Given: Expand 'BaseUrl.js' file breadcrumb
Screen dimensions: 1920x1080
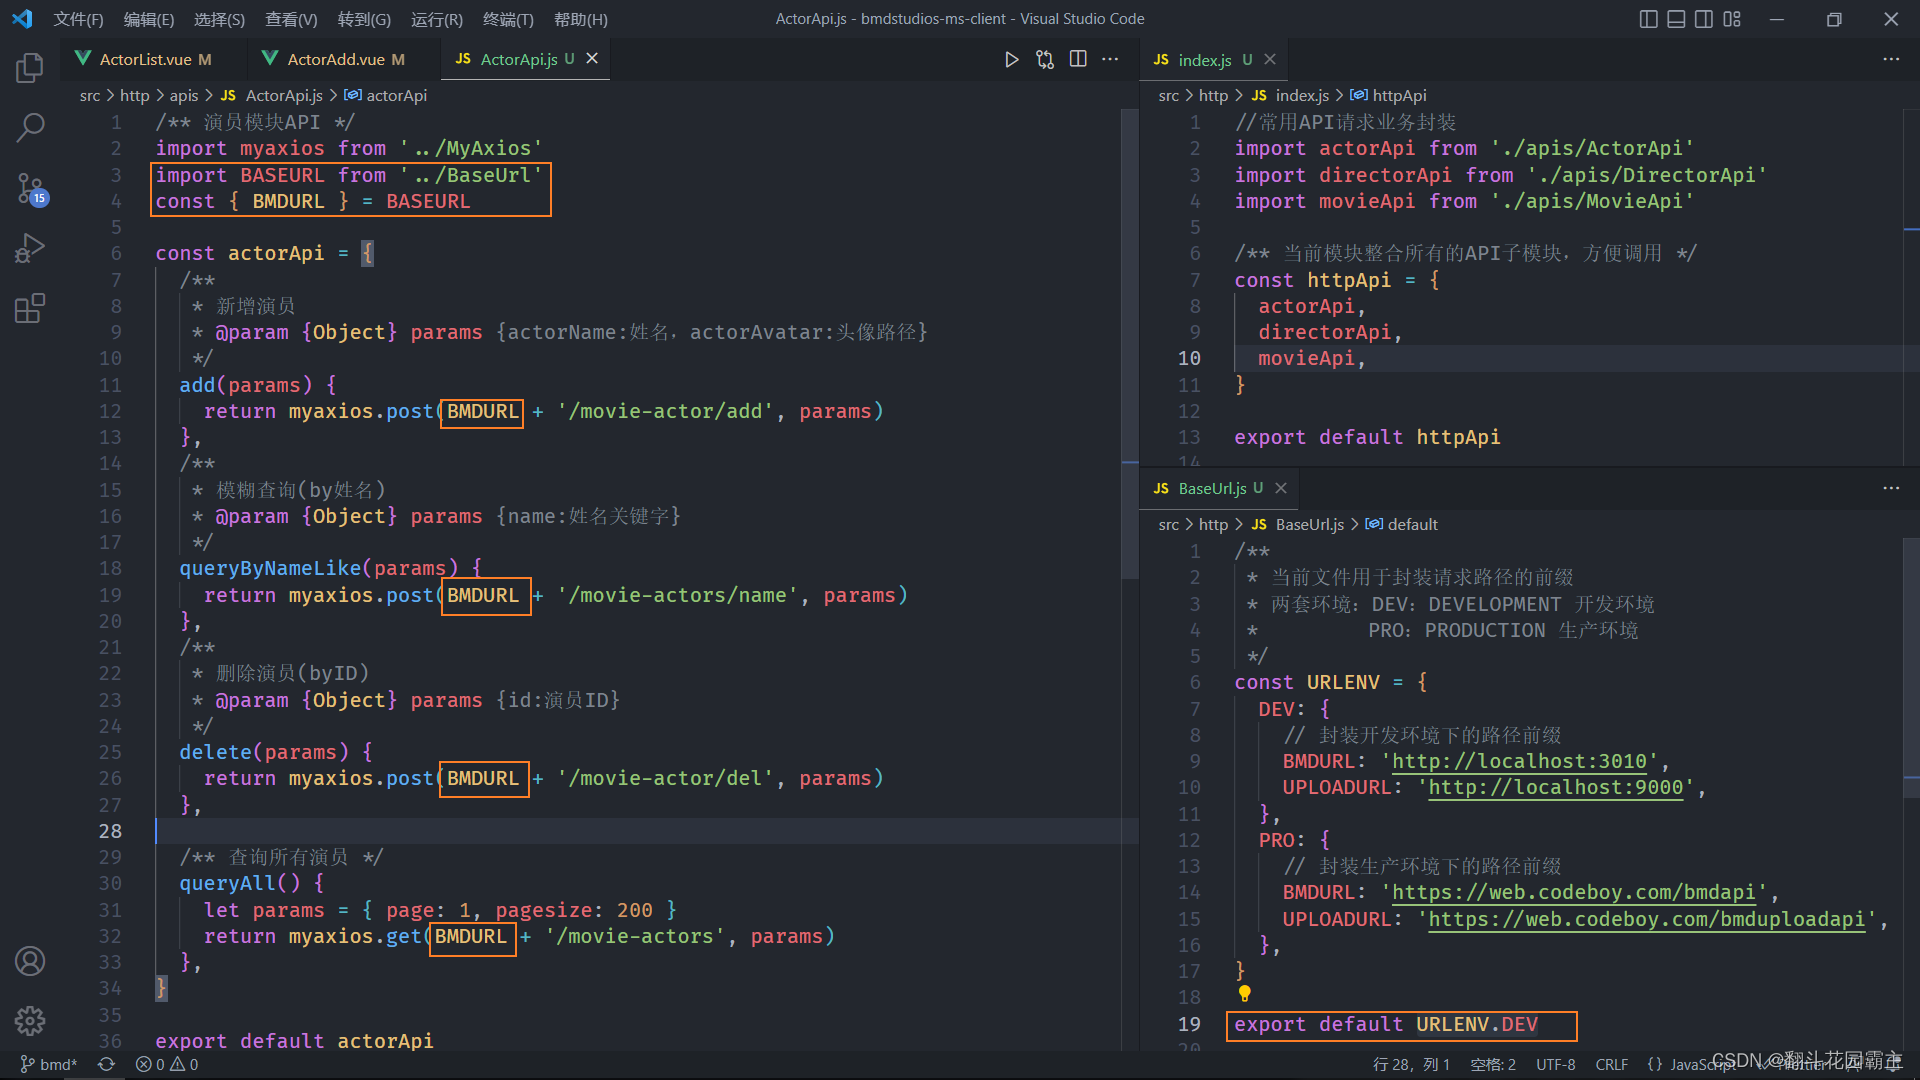Looking at the screenshot, I should [x=1298, y=524].
